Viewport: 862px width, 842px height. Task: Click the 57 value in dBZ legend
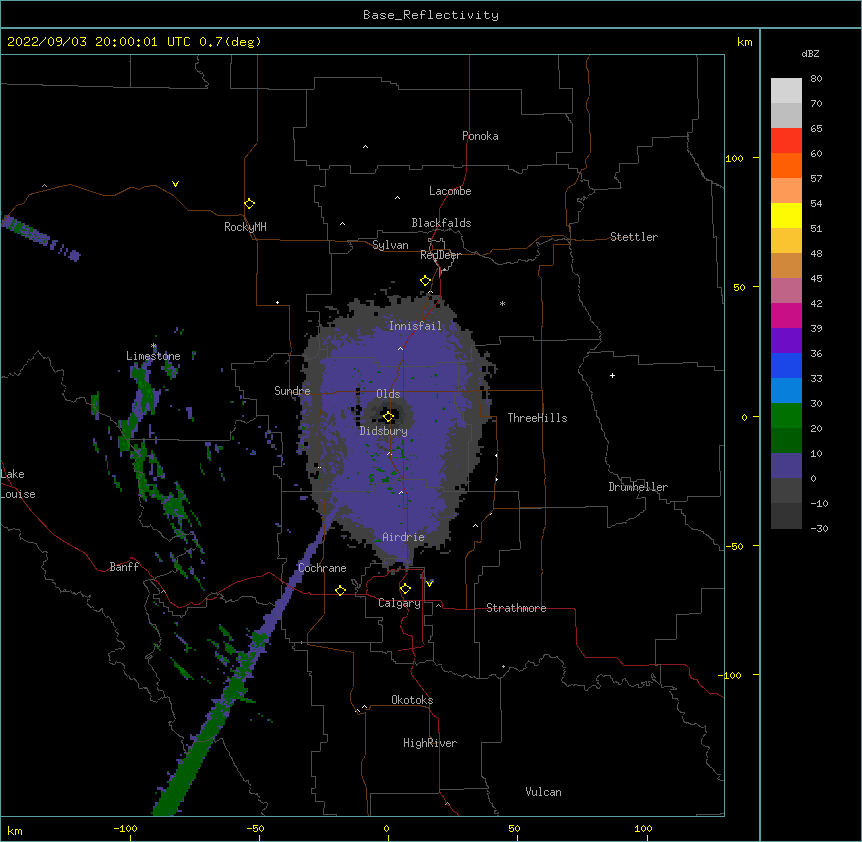pyautogui.click(x=816, y=179)
